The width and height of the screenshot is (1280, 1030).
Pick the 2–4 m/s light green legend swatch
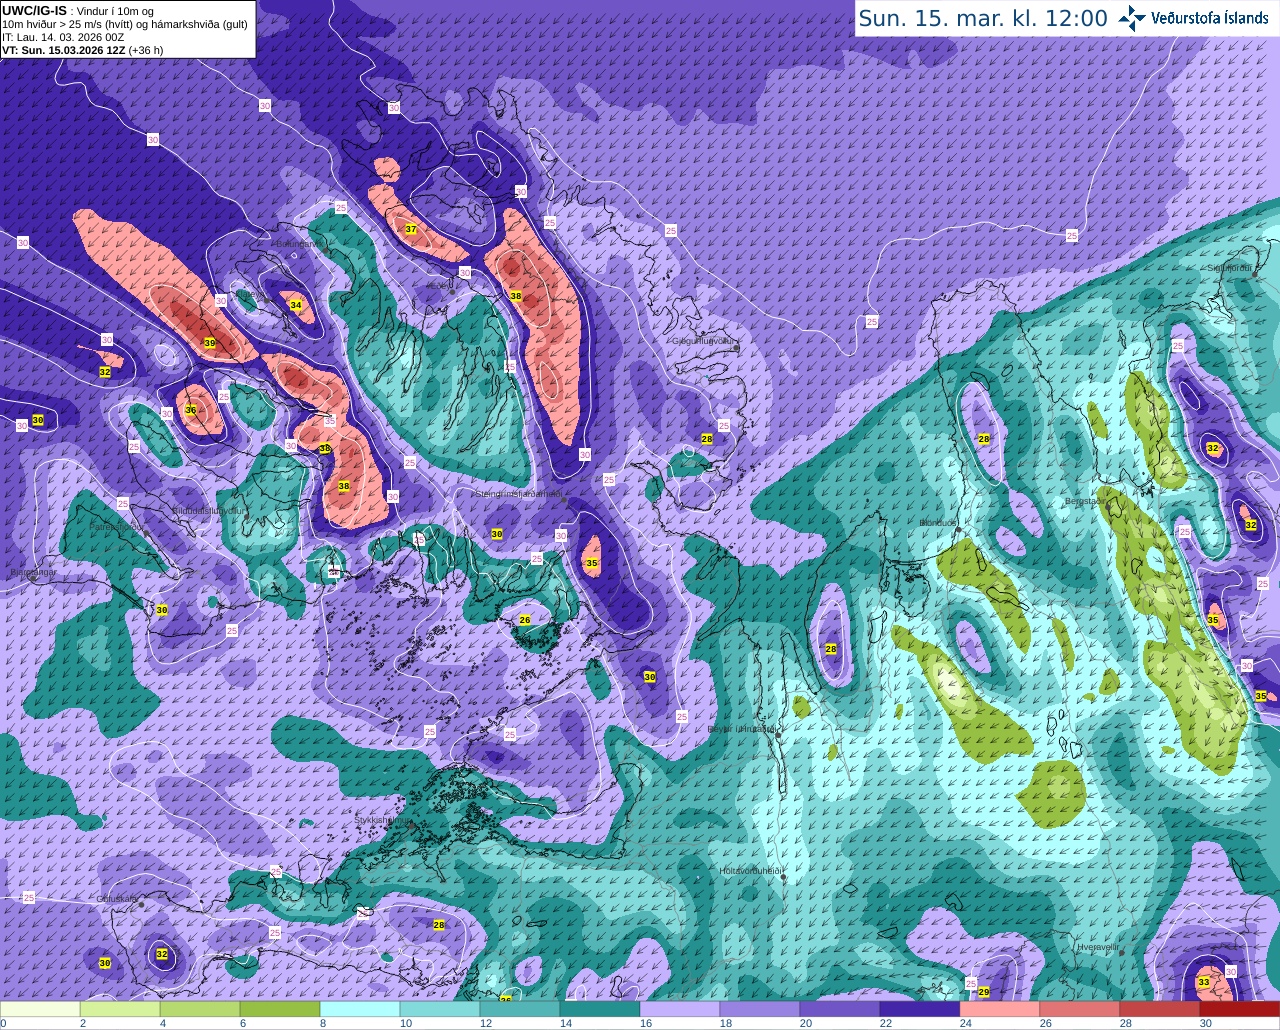[120, 1010]
